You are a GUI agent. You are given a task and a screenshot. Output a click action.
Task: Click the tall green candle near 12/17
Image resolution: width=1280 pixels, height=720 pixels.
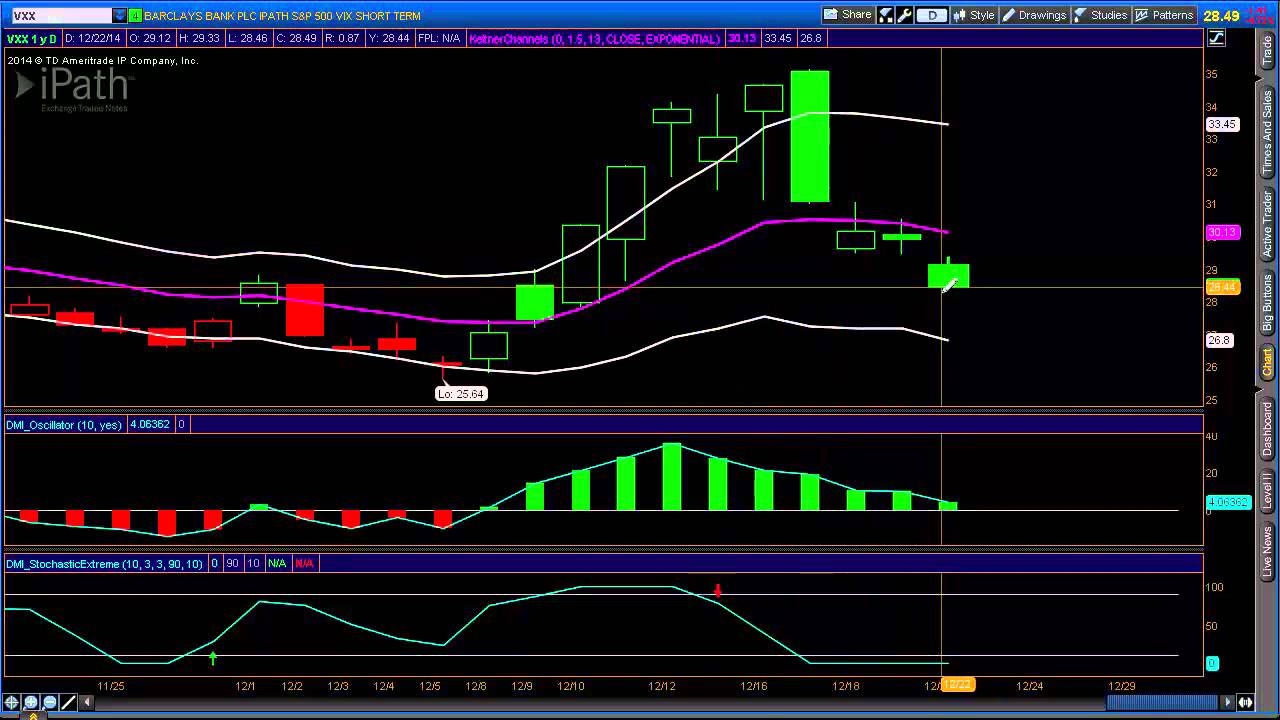[810, 136]
